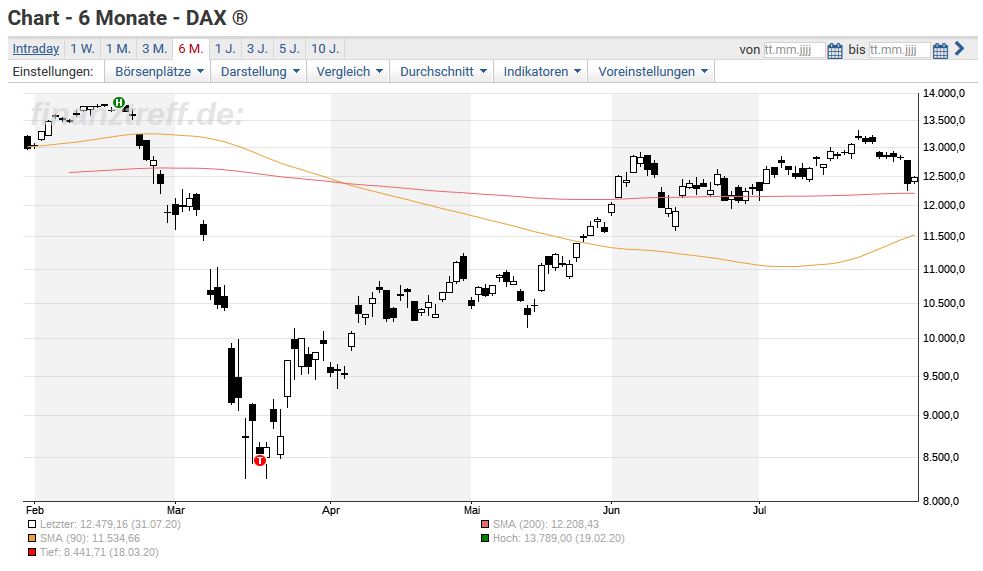Click the 9.000,0 y-axis value
Screen dimensions: 983x571
[940, 415]
